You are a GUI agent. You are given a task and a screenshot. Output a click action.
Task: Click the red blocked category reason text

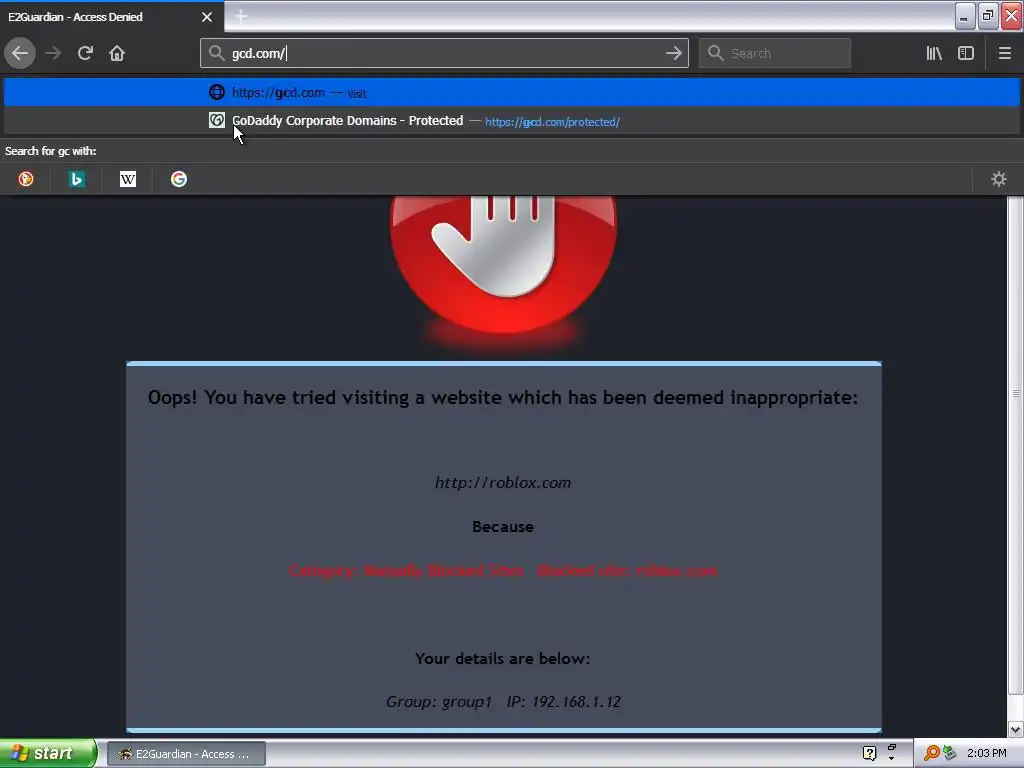503,570
